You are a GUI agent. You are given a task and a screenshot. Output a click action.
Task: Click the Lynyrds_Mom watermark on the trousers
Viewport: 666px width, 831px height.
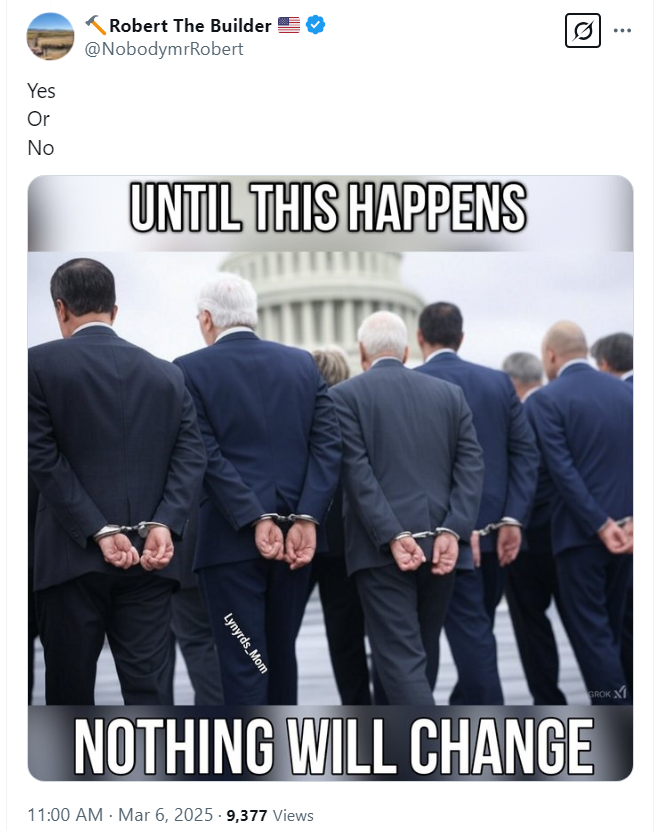point(245,643)
